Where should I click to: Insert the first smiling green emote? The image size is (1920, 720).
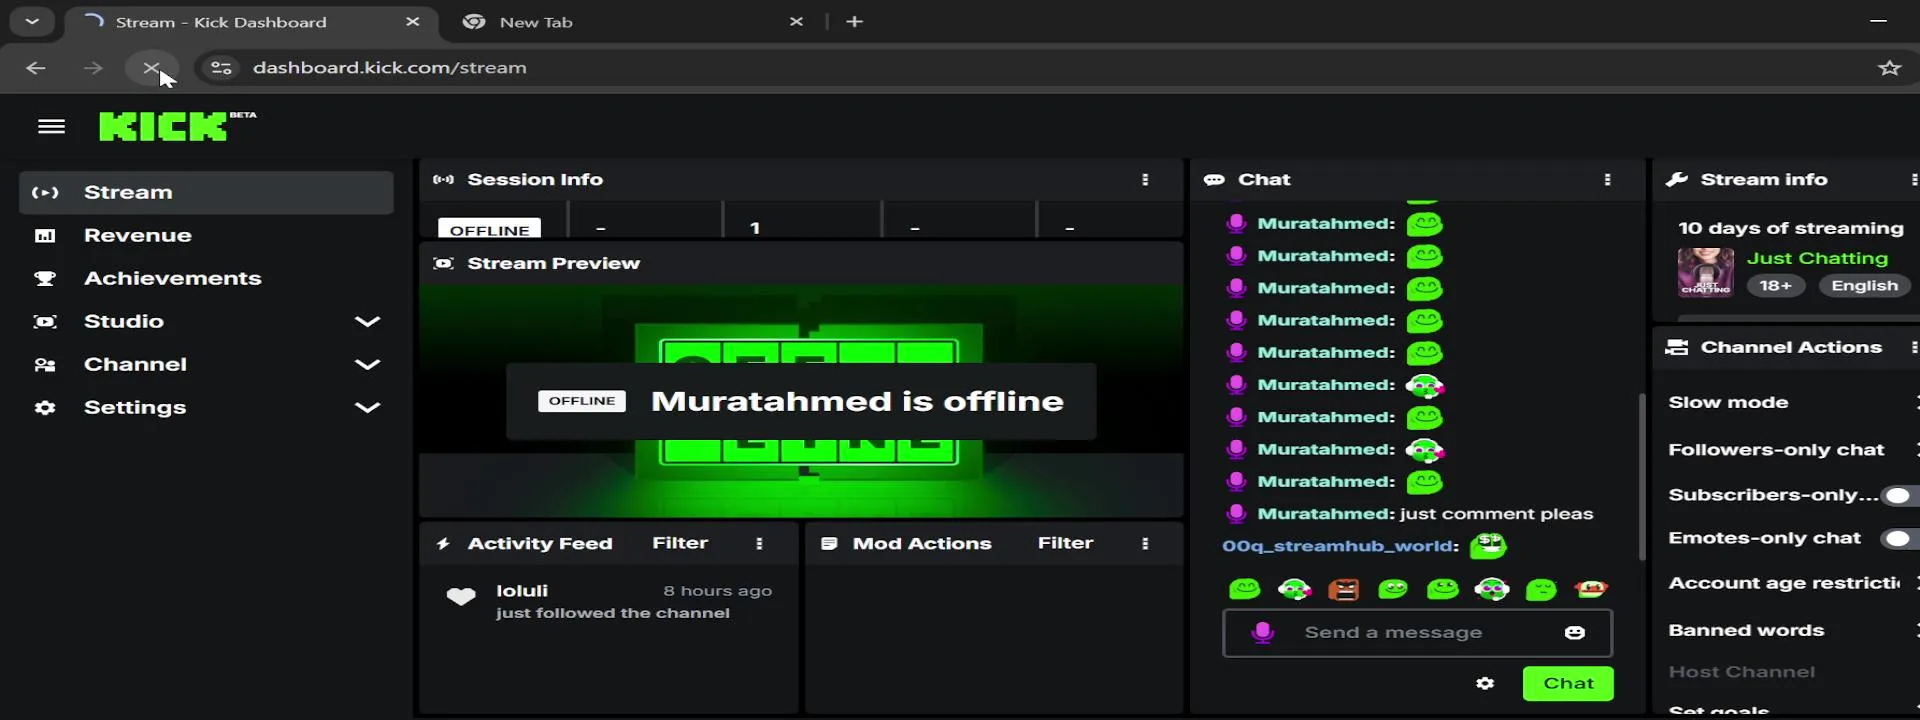point(1244,589)
